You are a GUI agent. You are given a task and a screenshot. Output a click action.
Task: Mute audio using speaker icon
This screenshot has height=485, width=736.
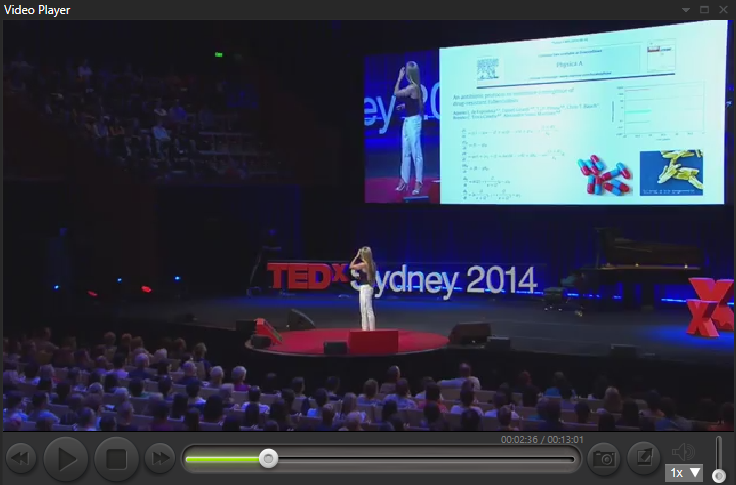click(684, 452)
